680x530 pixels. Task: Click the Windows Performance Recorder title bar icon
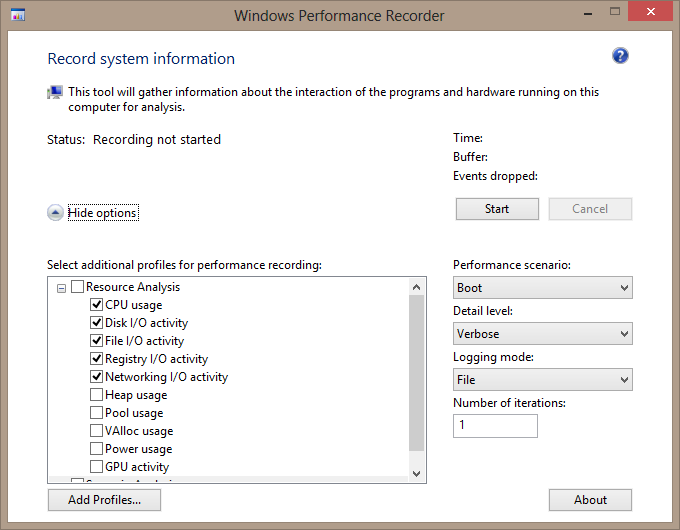(18, 15)
